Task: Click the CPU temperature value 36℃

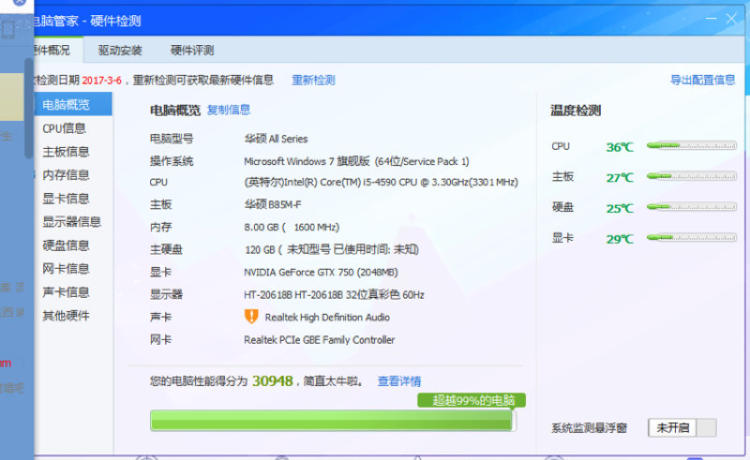Action: [619, 147]
